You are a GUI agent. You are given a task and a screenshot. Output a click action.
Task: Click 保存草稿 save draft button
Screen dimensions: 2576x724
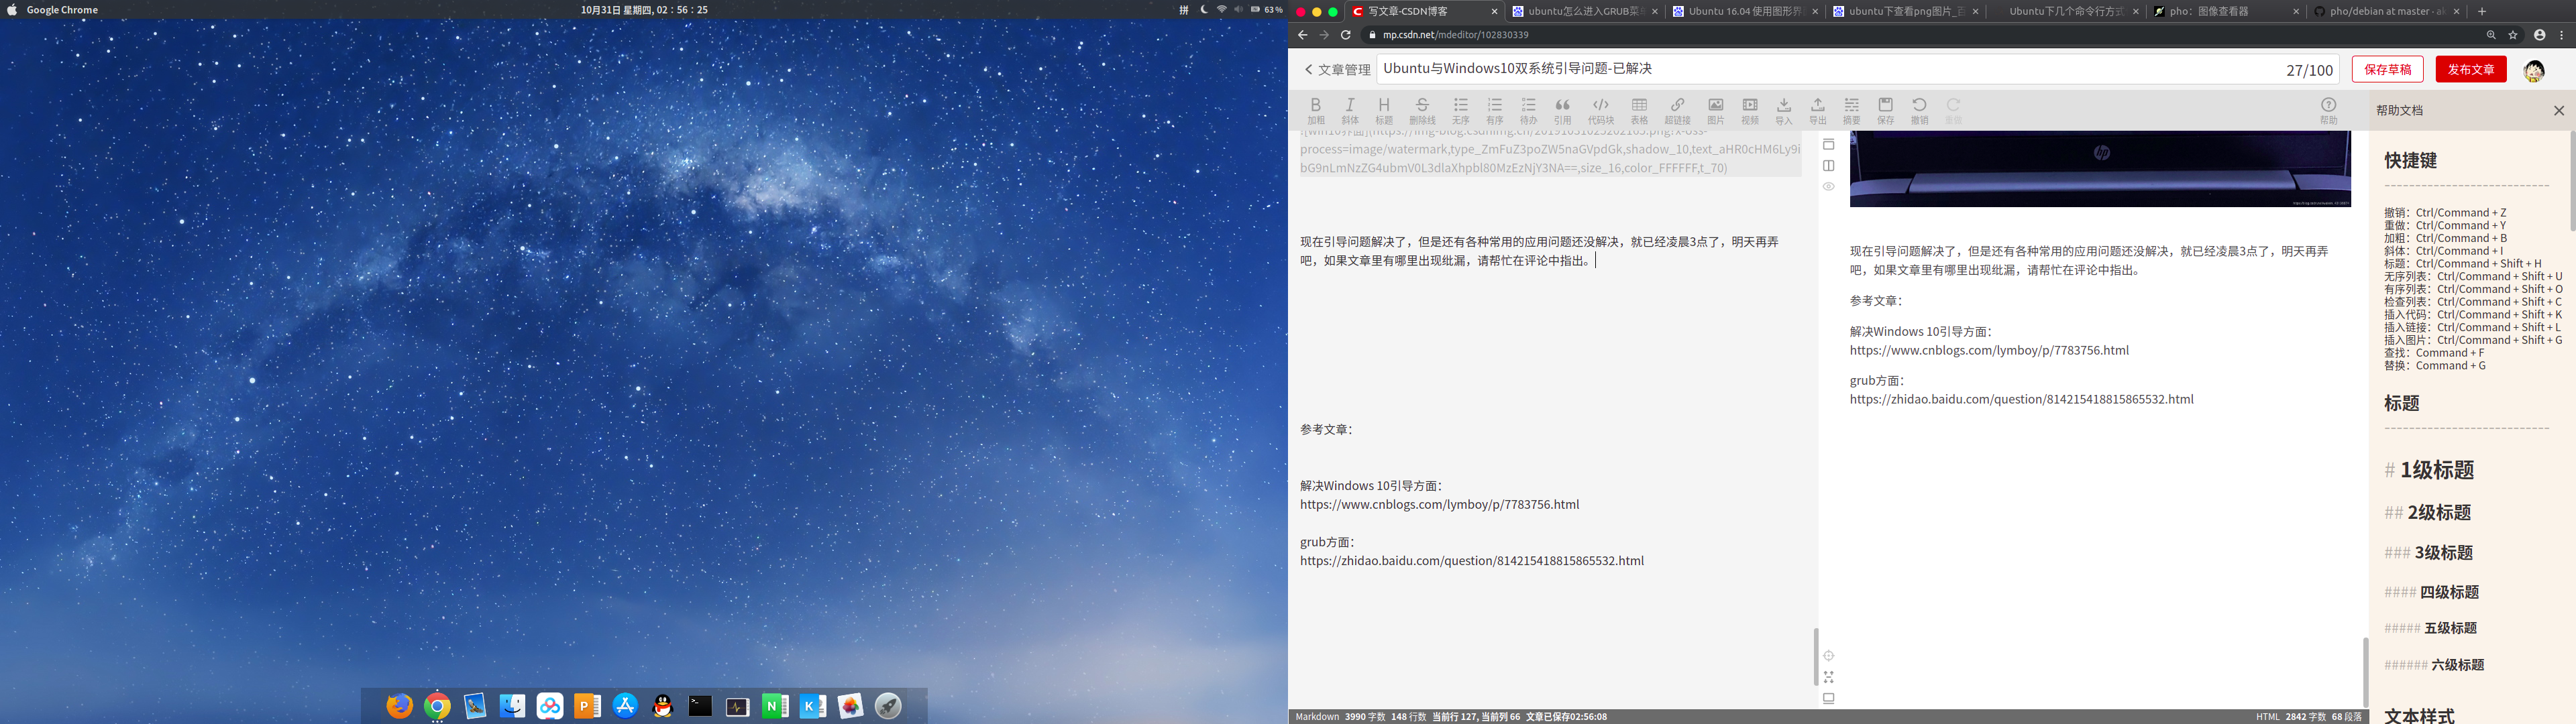click(x=2388, y=70)
